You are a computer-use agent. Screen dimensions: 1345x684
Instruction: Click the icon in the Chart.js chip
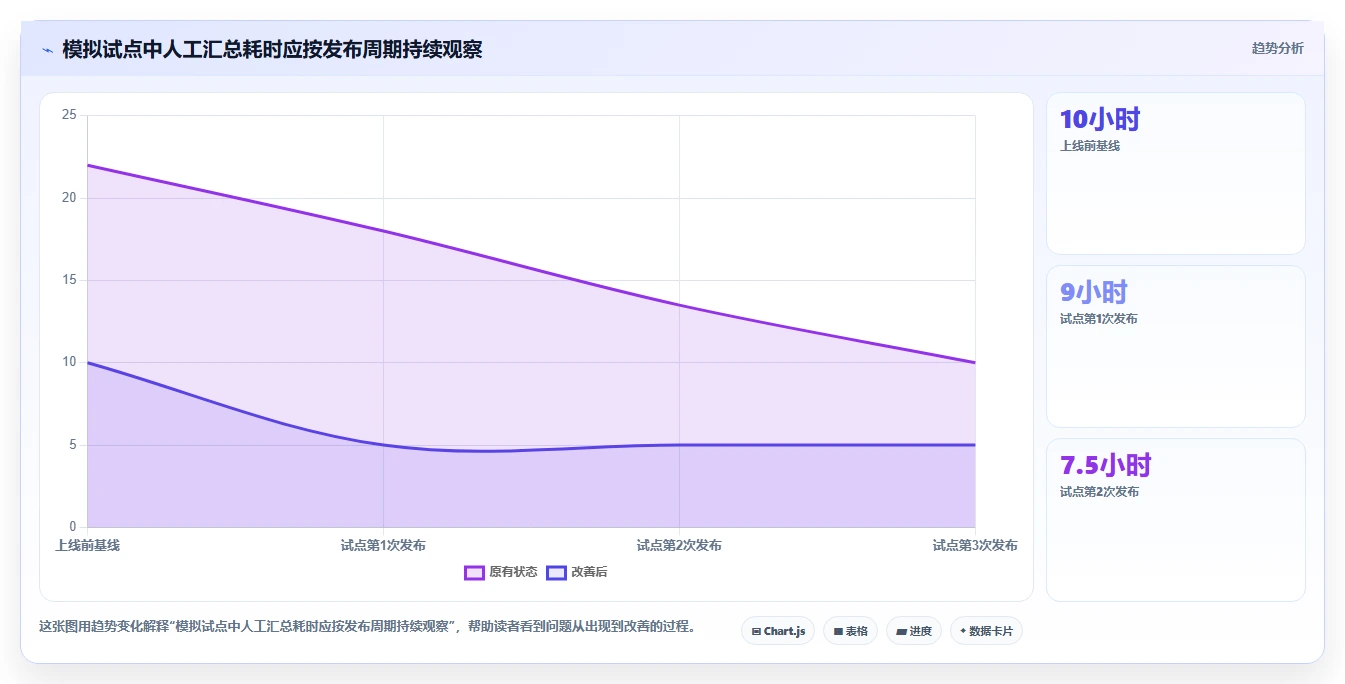756,632
